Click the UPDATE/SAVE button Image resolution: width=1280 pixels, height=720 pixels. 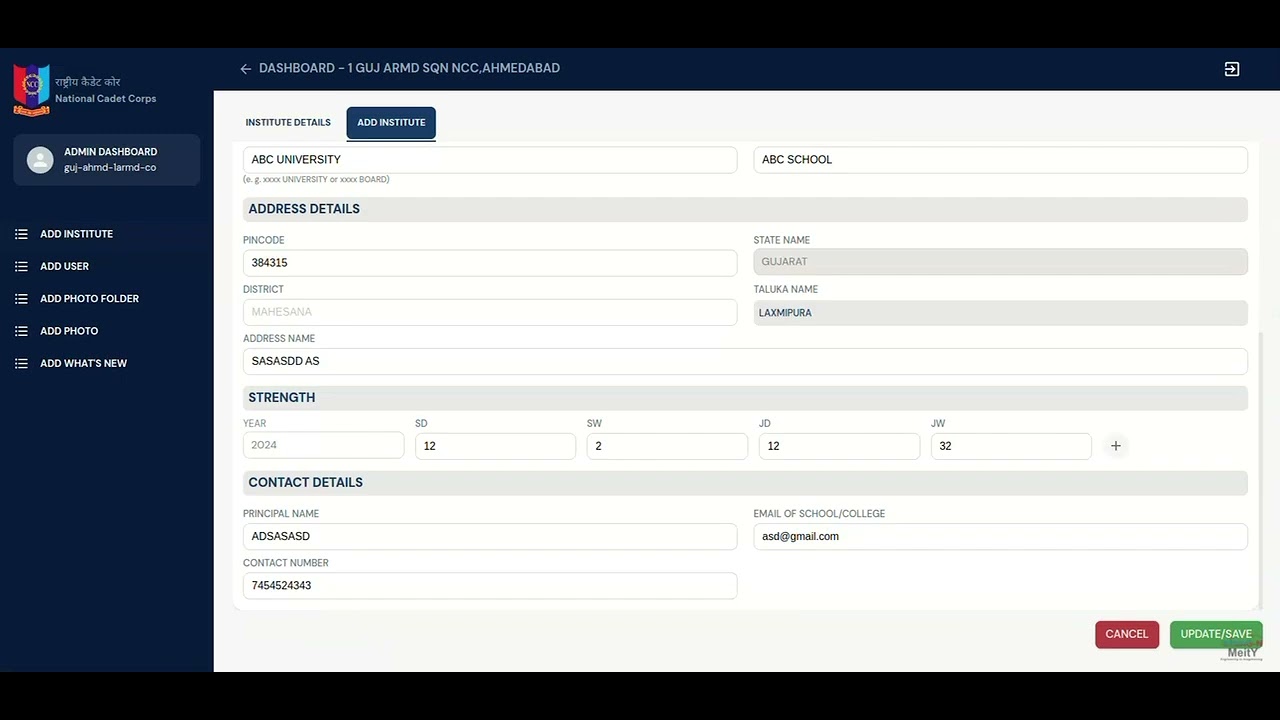[1216, 634]
